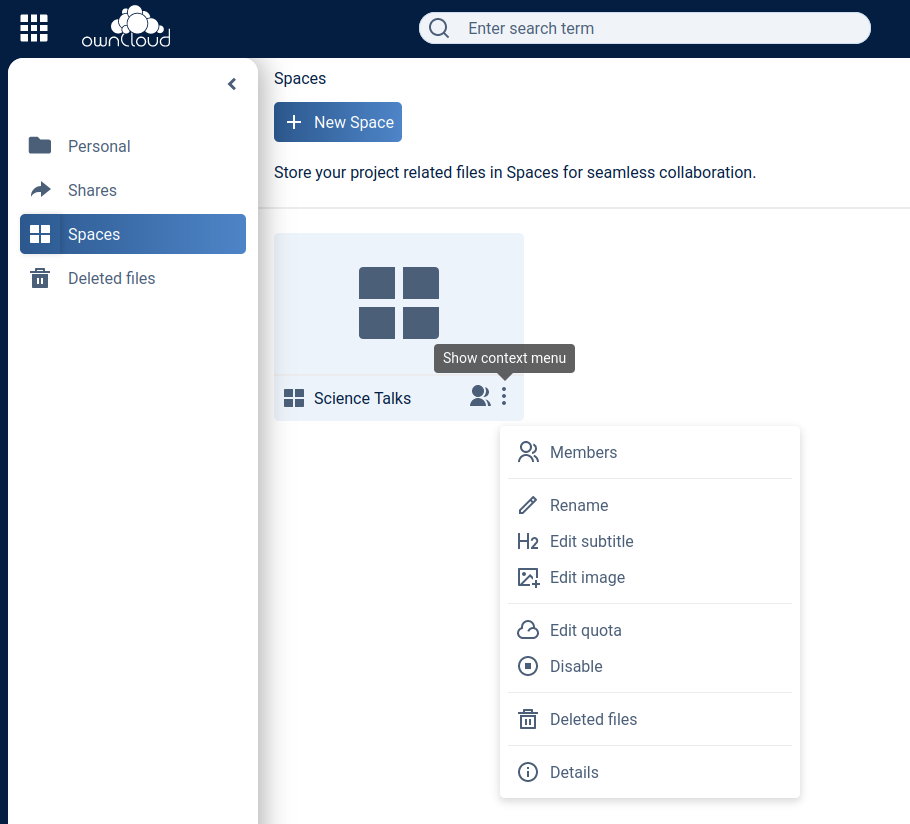910x824 pixels.
Task: Go to Shares in the sidebar
Action: click(x=92, y=190)
